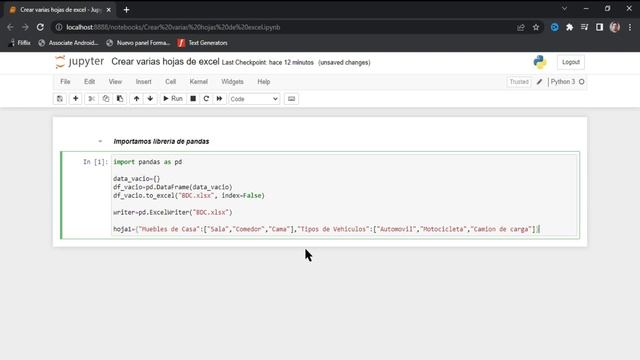Open the tab search dropdown arrow
The height and width of the screenshot is (360, 640).
tap(564, 9)
